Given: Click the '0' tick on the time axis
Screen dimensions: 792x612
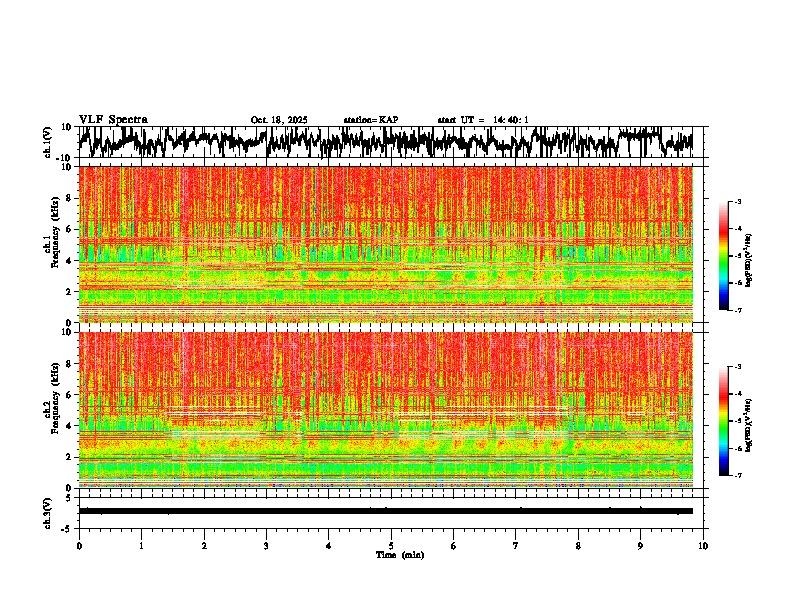Looking at the screenshot, I should click(79, 546).
